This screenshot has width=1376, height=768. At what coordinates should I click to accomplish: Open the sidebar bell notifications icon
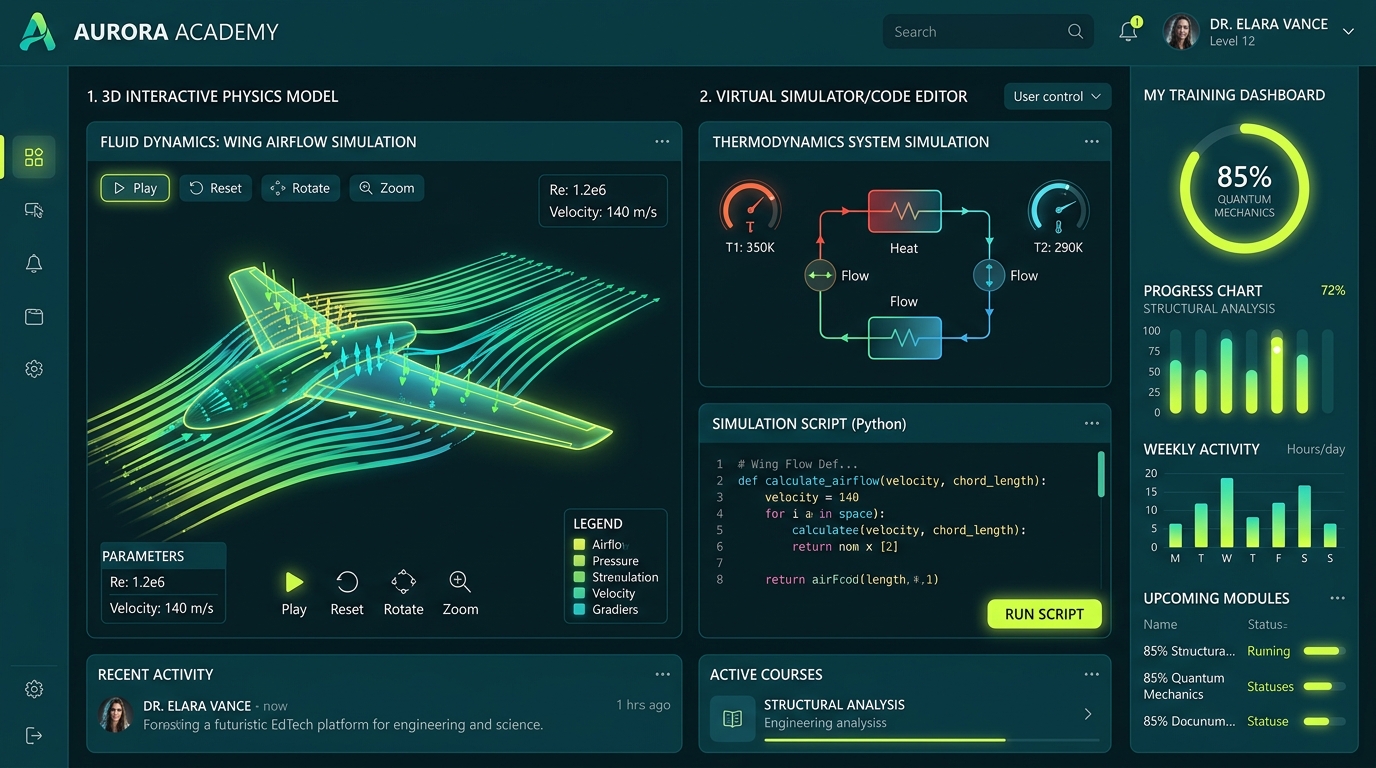34,263
